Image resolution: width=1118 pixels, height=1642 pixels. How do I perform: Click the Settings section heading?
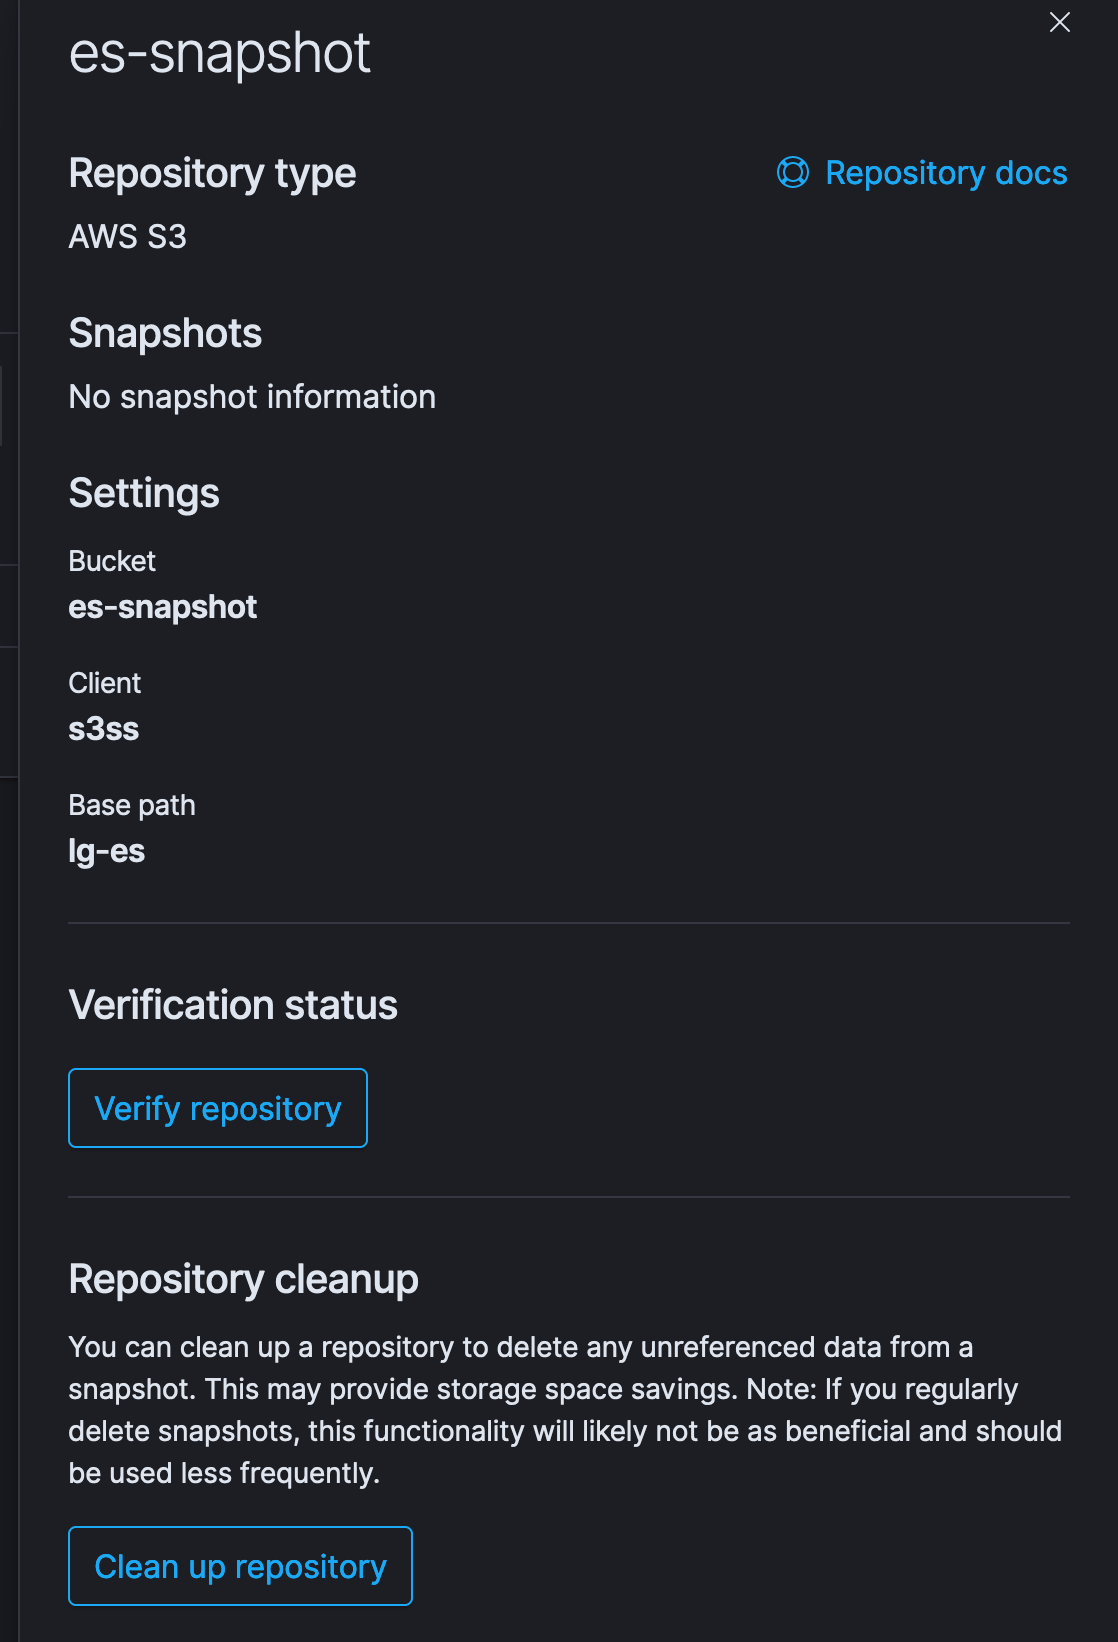[143, 492]
